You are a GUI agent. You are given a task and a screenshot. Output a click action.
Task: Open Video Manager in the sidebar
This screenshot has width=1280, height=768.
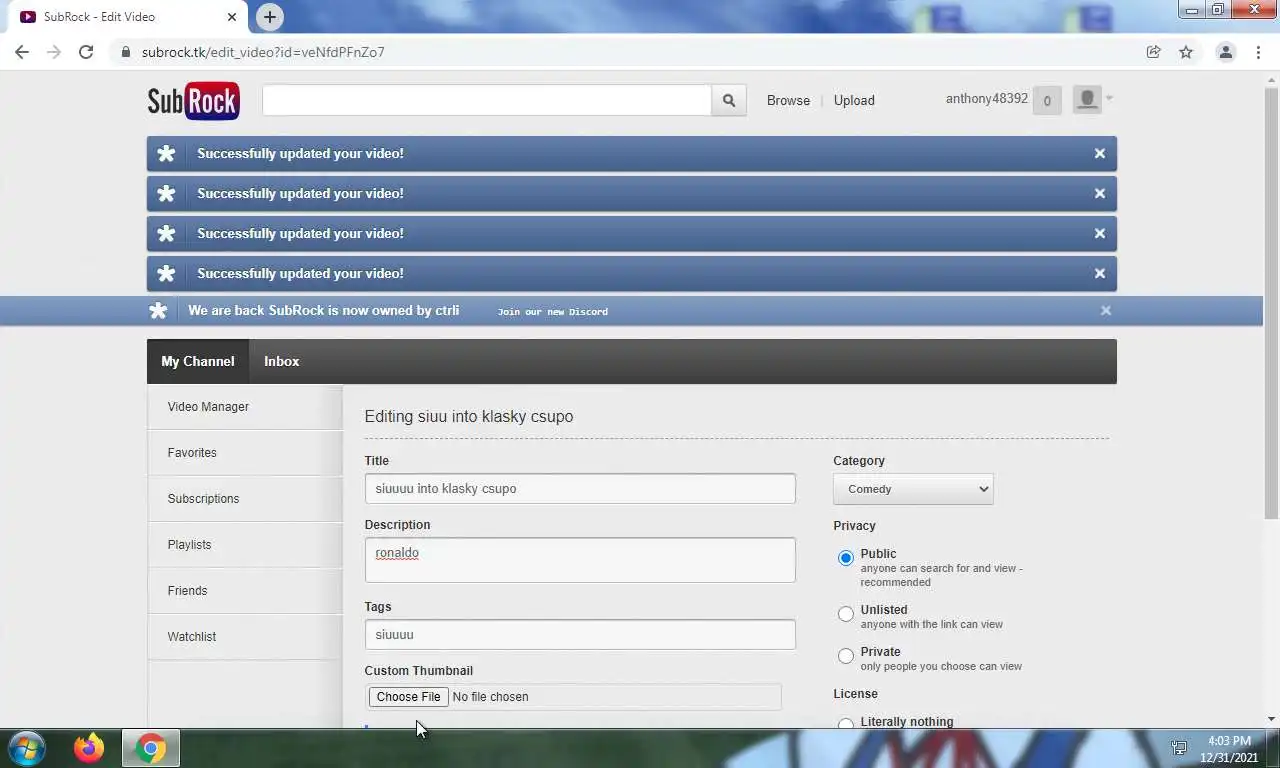pyautogui.click(x=245, y=407)
